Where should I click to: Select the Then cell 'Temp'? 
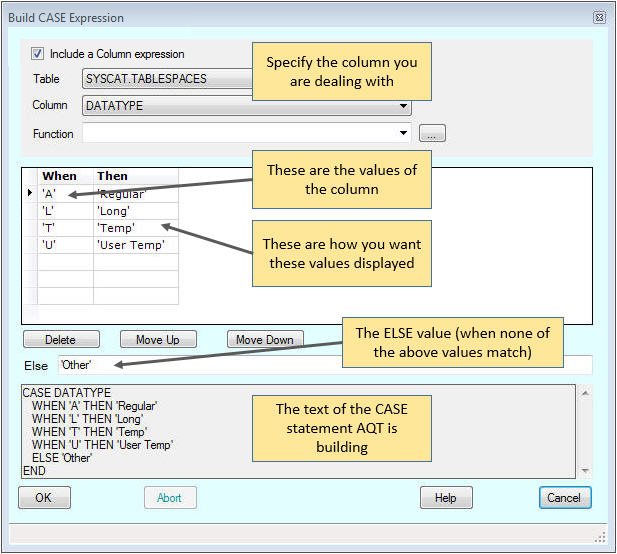136,228
